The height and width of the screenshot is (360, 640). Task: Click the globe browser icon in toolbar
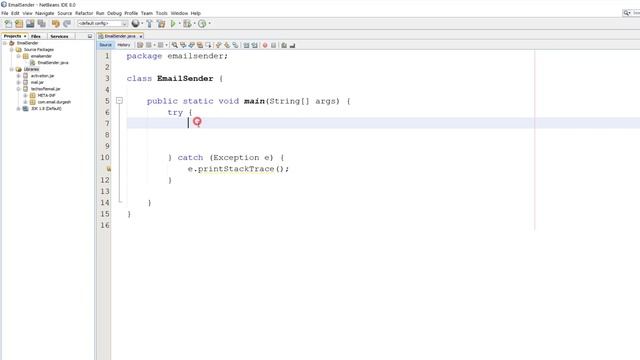136,24
